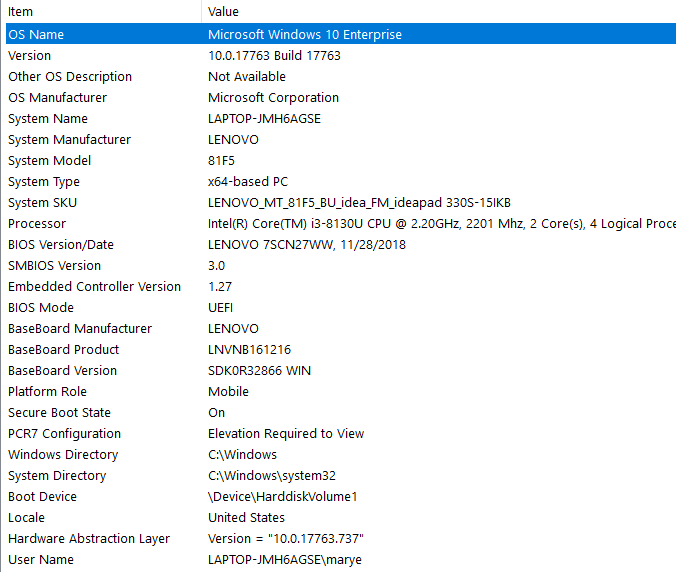Click the value LNVNB161216
676x572 pixels.
pos(249,350)
